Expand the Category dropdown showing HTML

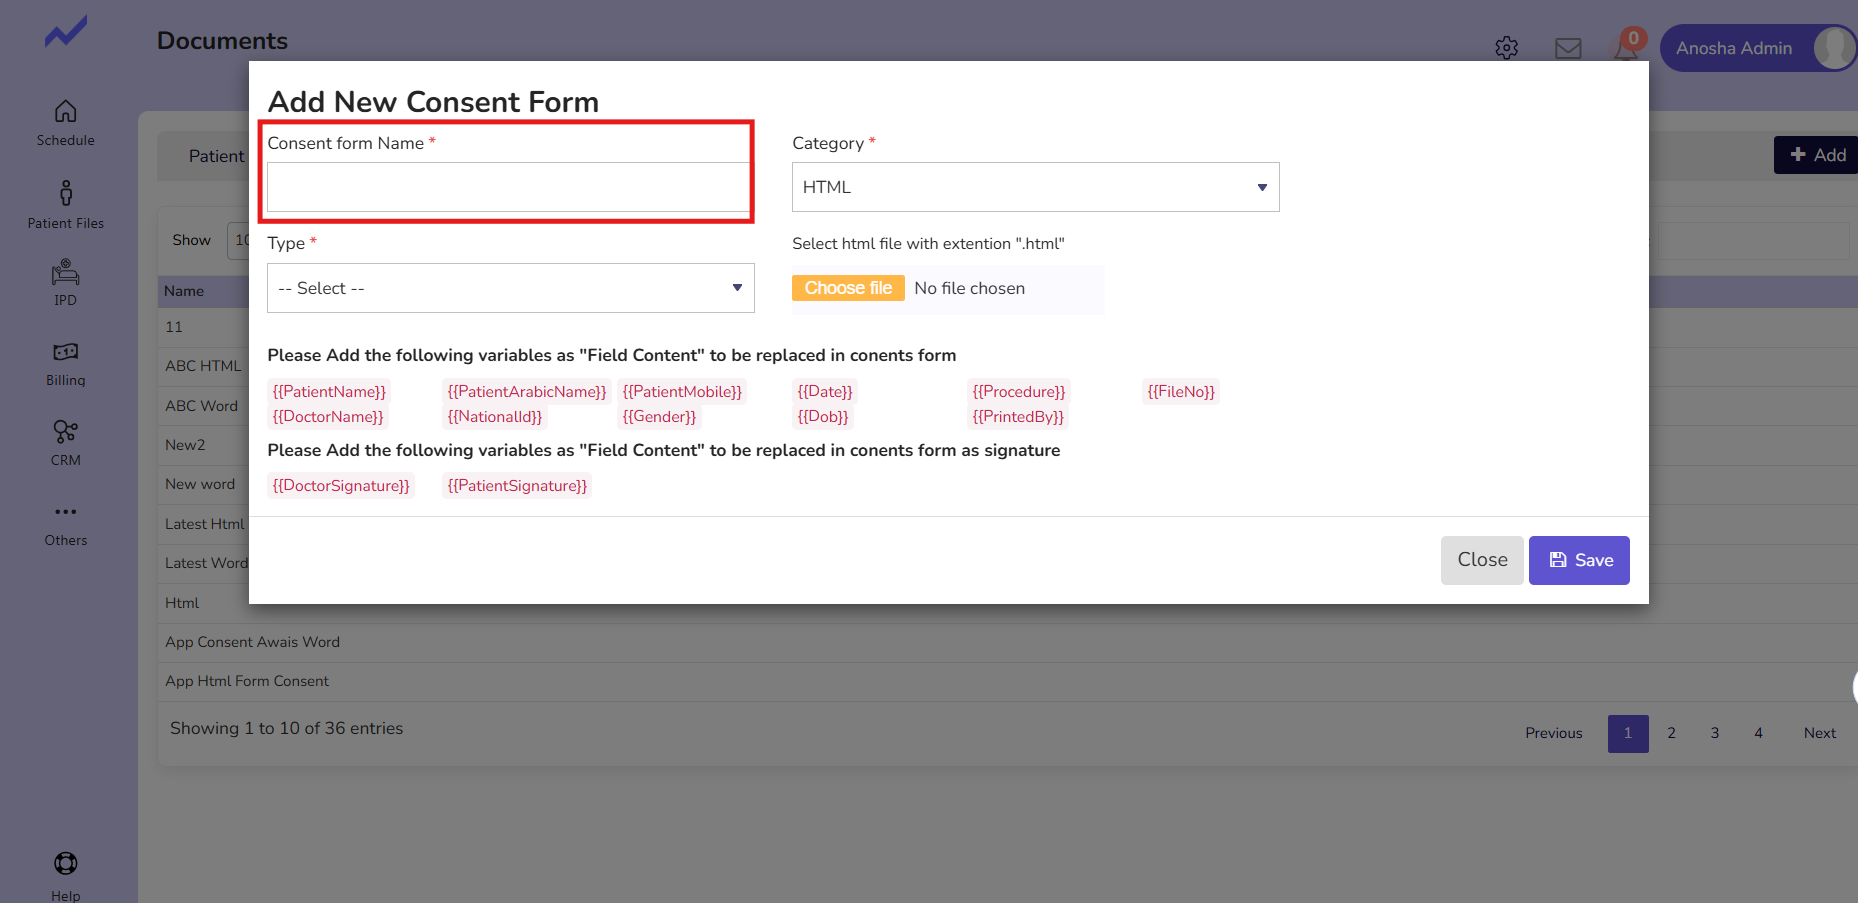pos(1035,187)
